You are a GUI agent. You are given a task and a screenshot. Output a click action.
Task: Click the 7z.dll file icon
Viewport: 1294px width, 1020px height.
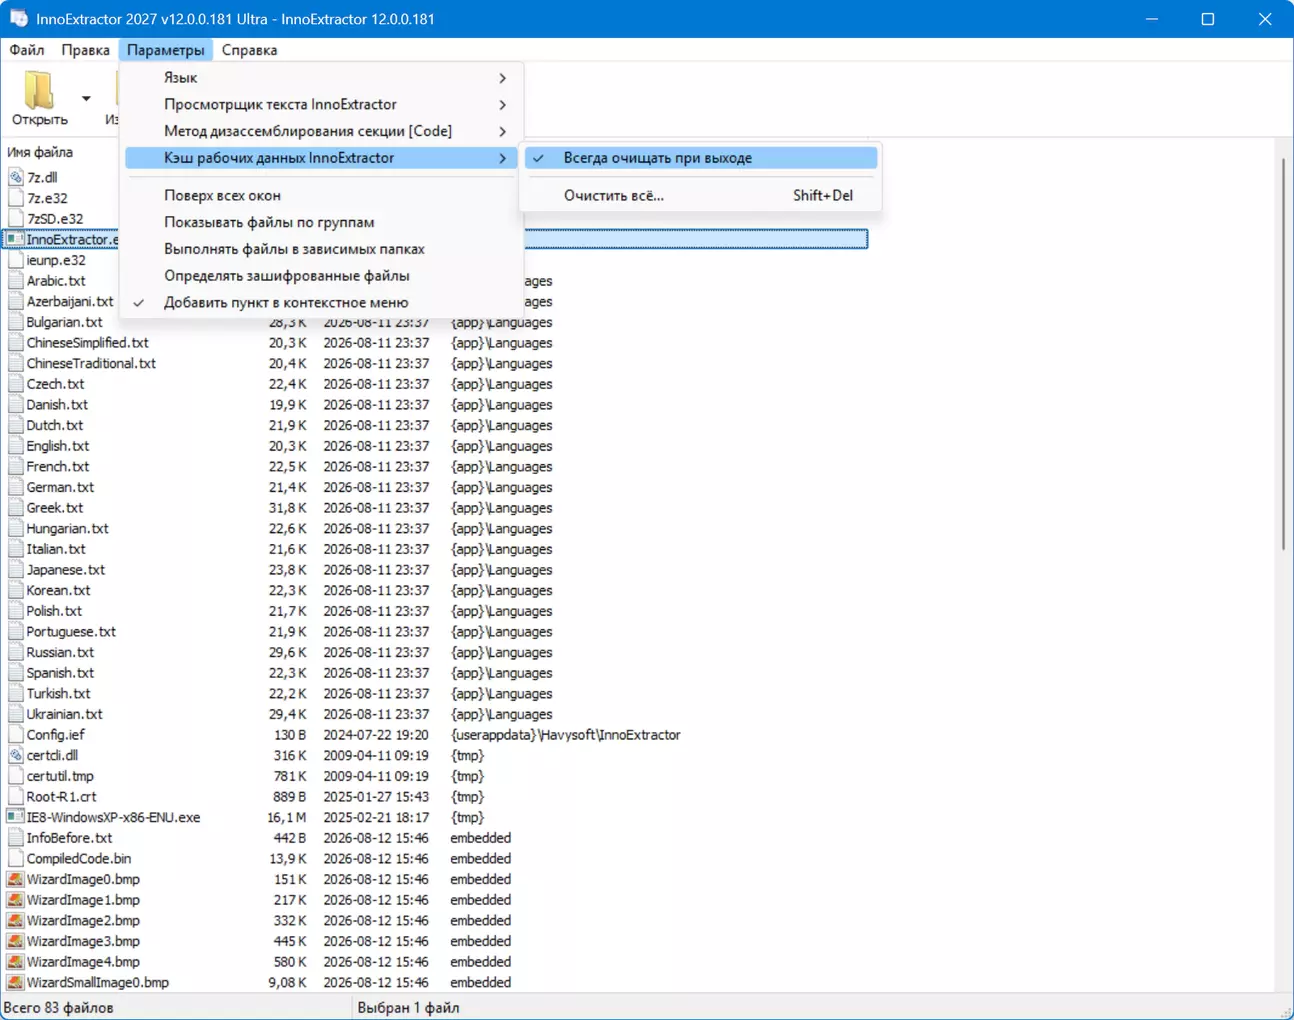pyautogui.click(x=15, y=177)
